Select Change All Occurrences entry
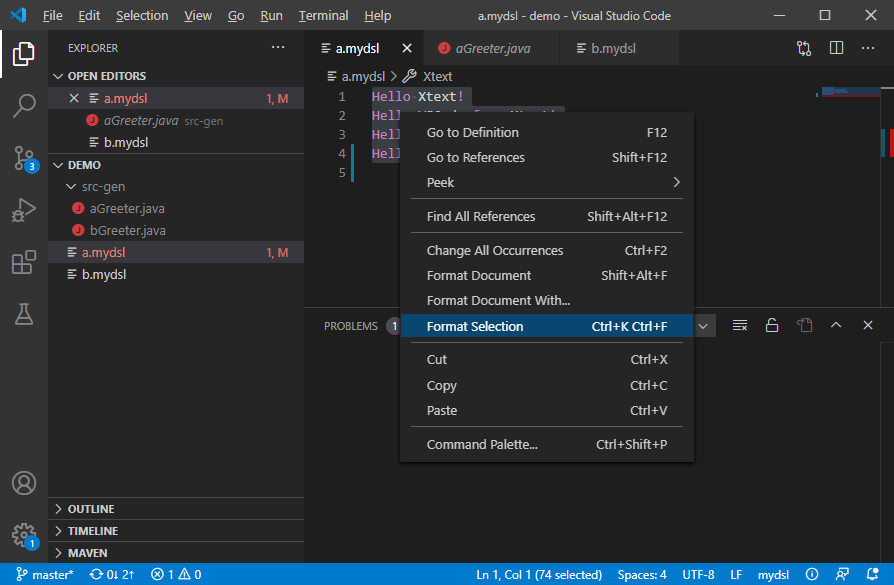Image resolution: width=894 pixels, height=585 pixels. click(547, 250)
